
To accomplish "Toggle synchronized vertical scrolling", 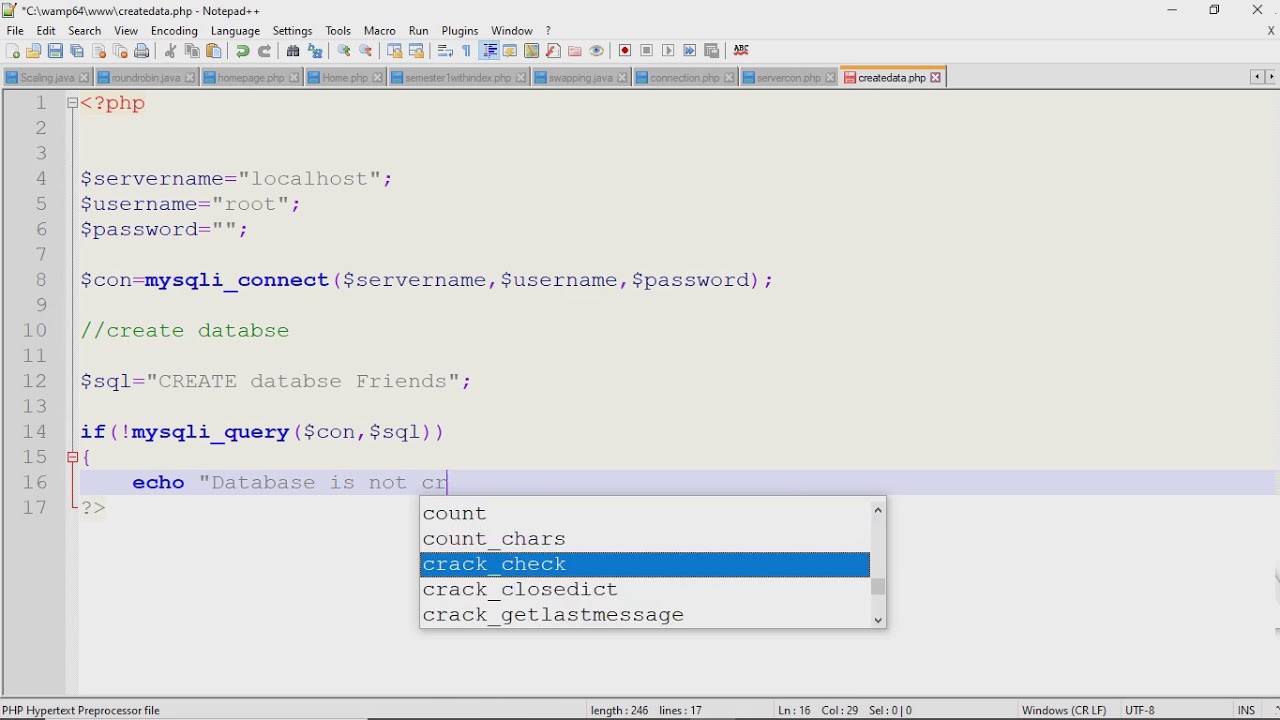I will 394,51.
